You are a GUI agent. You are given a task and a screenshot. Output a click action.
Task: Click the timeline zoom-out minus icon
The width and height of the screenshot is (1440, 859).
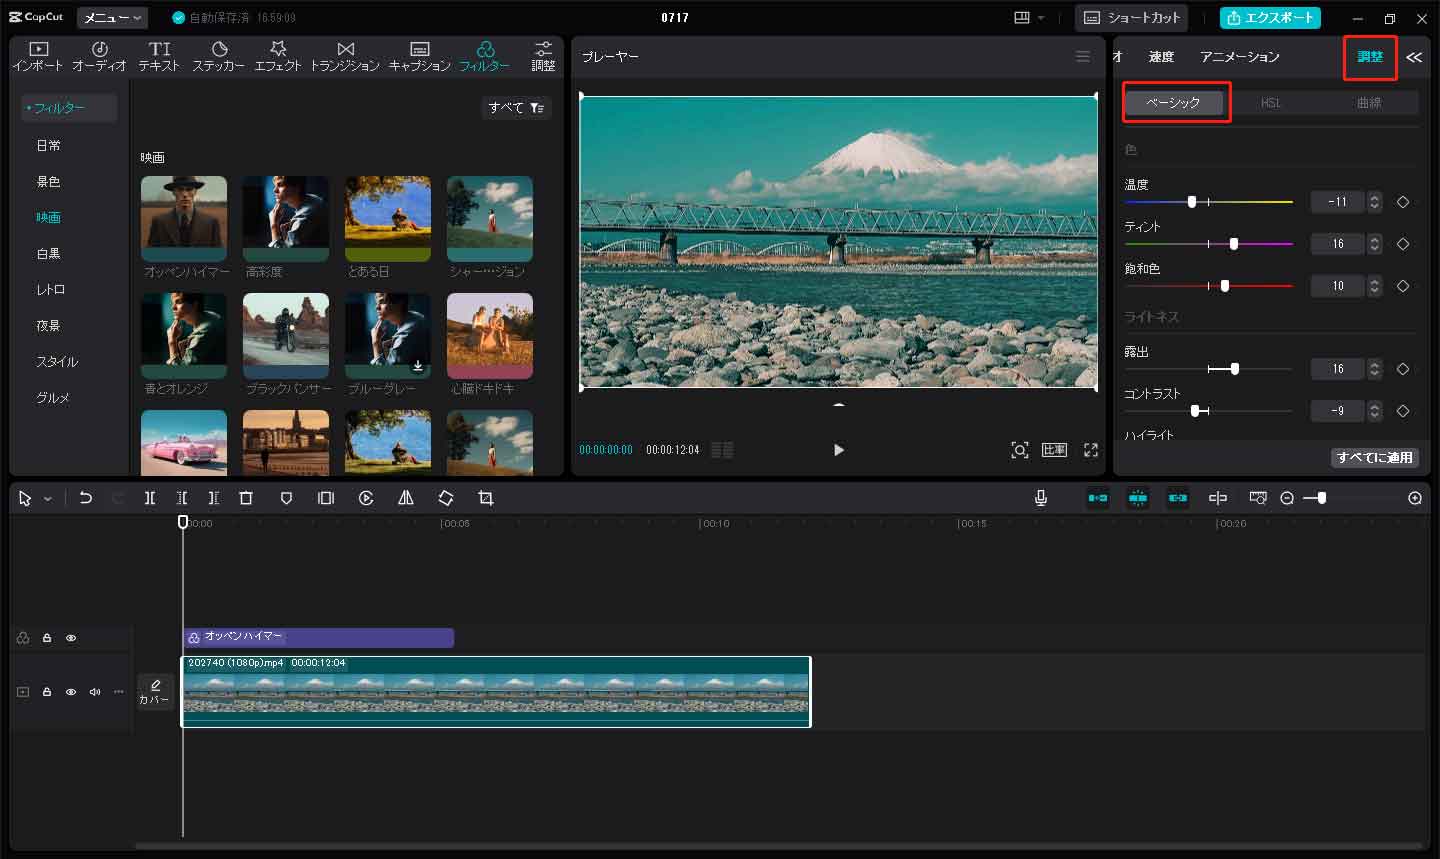(x=1287, y=498)
